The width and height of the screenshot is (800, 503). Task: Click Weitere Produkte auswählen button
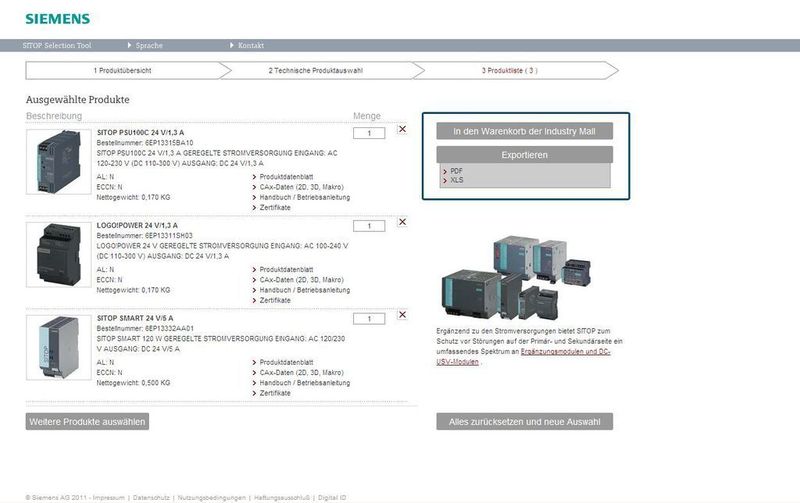point(87,421)
